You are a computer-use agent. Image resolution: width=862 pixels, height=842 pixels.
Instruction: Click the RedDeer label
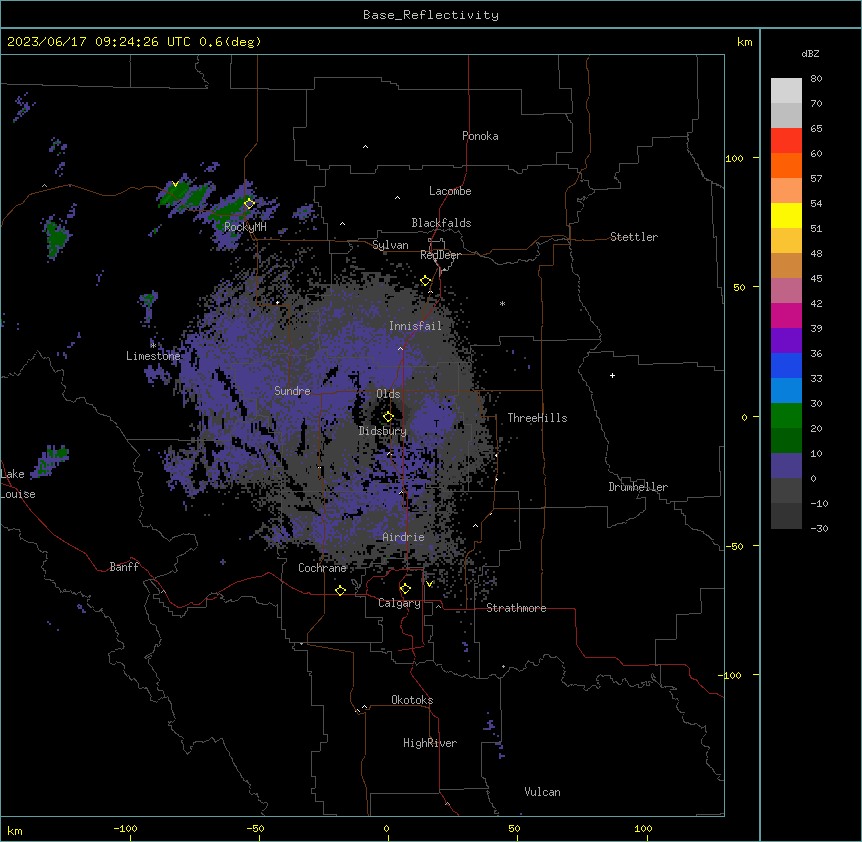coord(440,255)
